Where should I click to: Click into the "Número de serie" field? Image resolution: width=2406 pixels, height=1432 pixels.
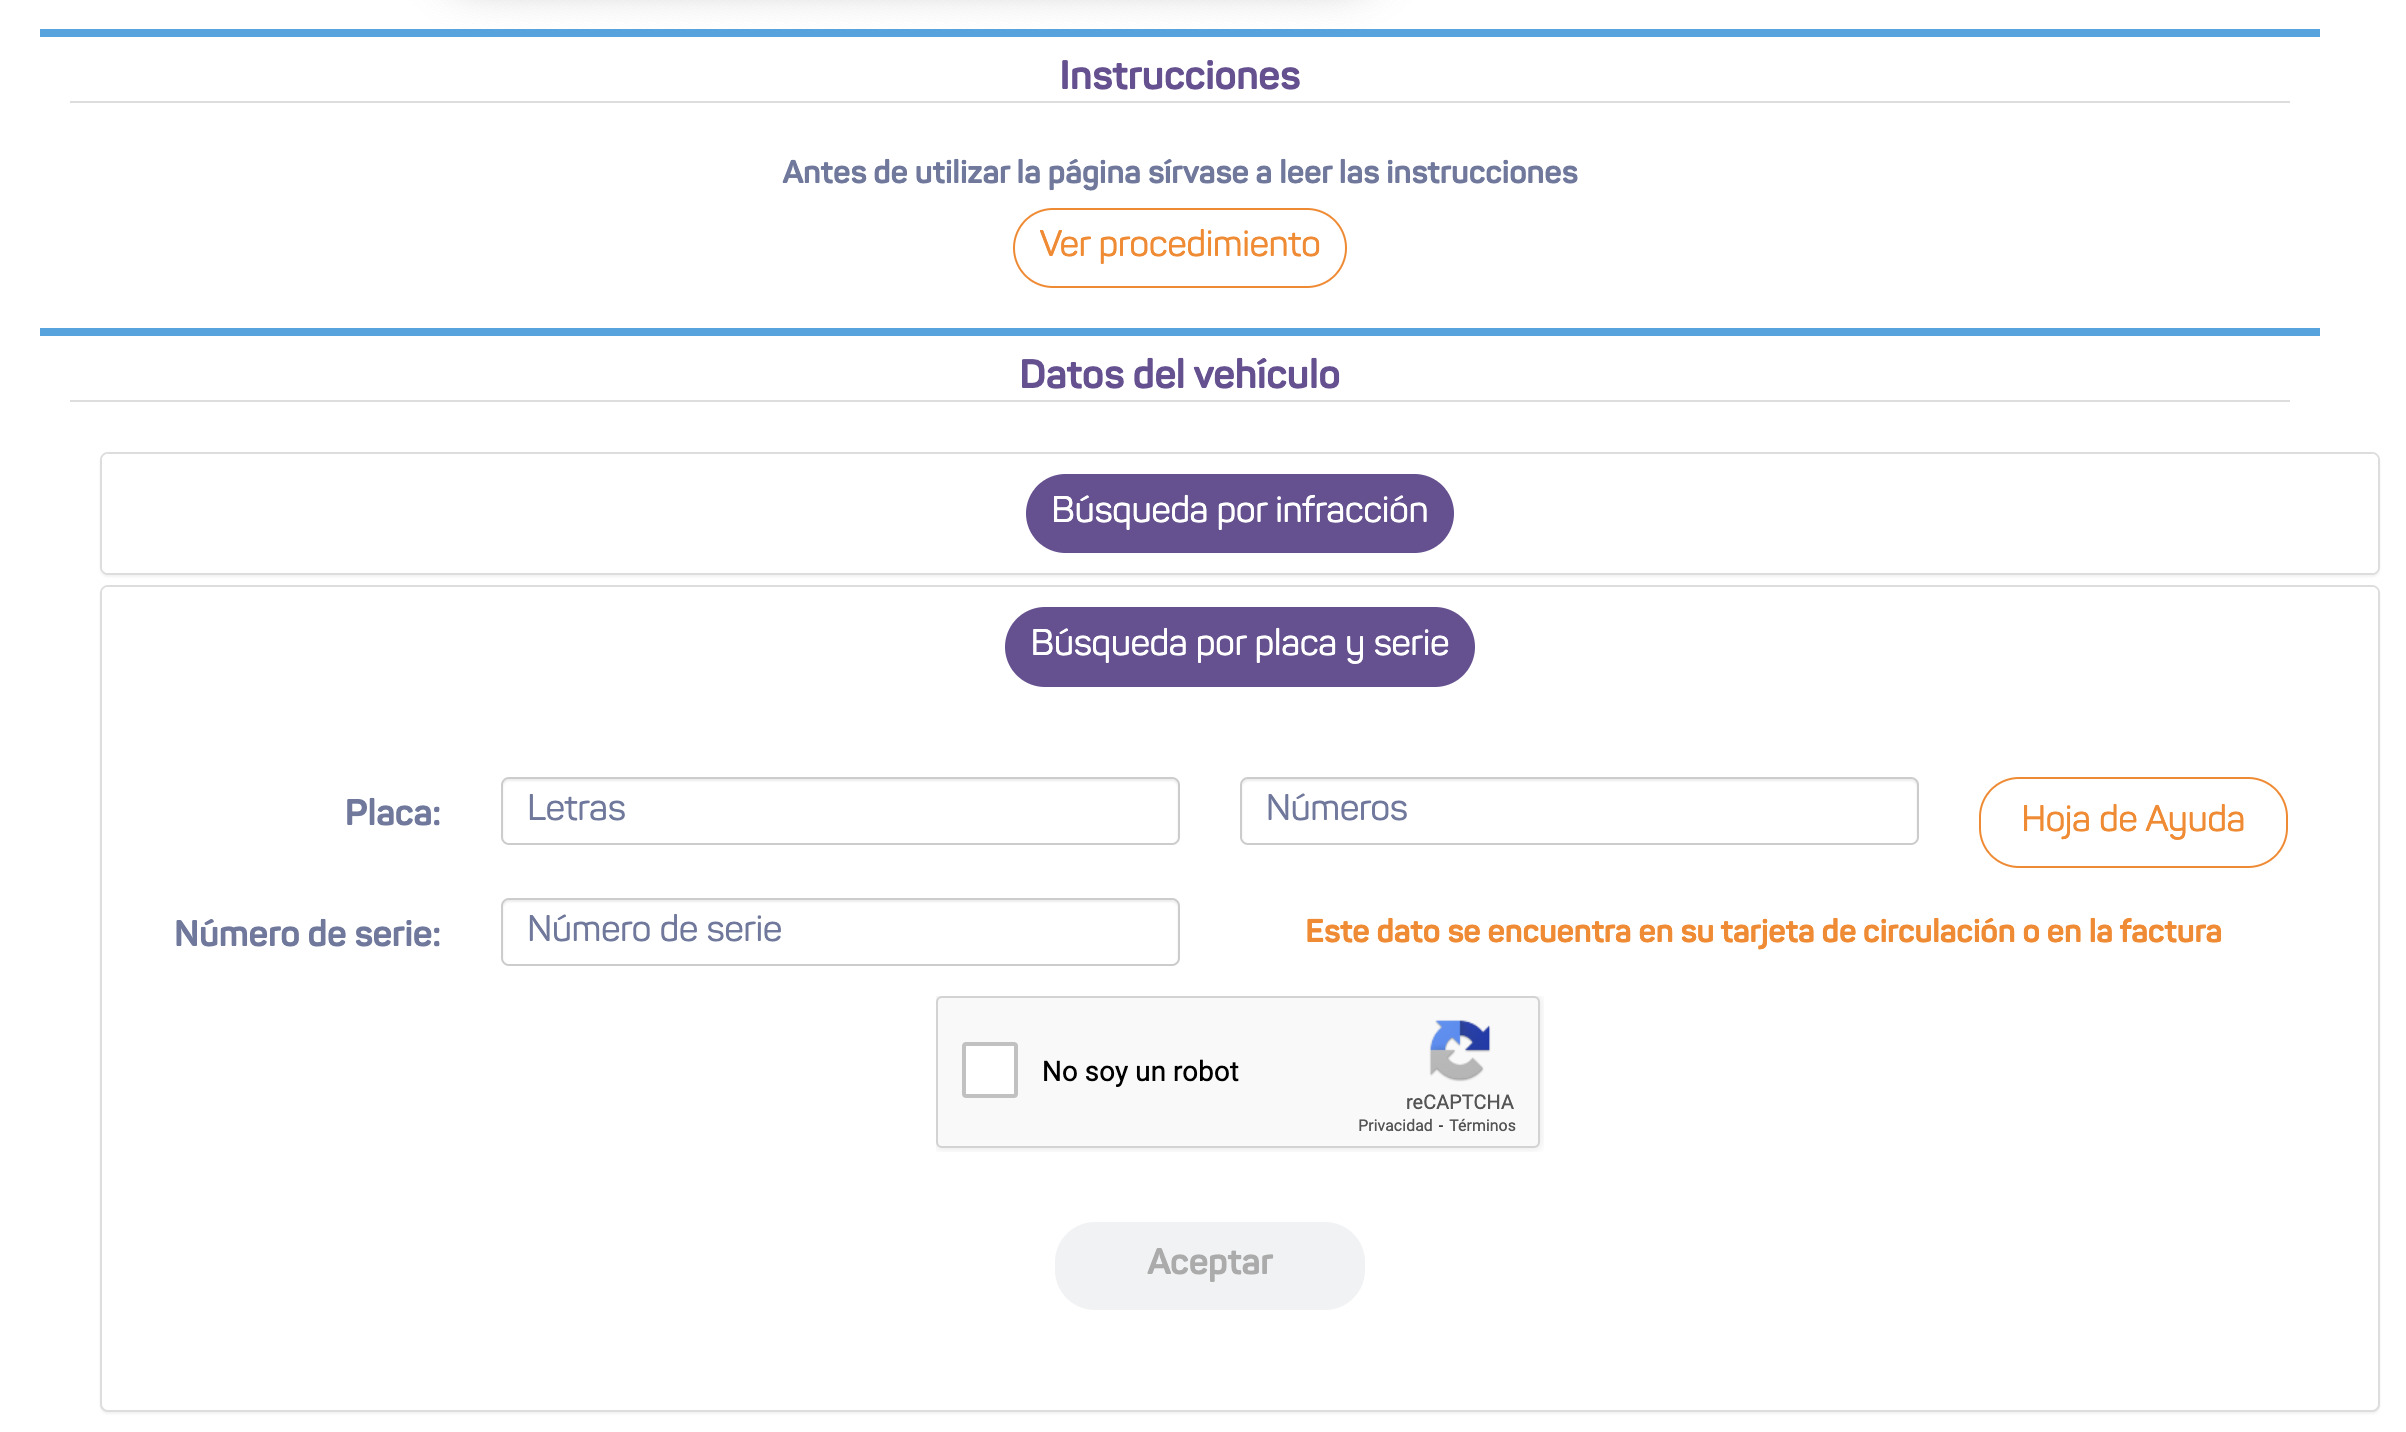point(840,932)
